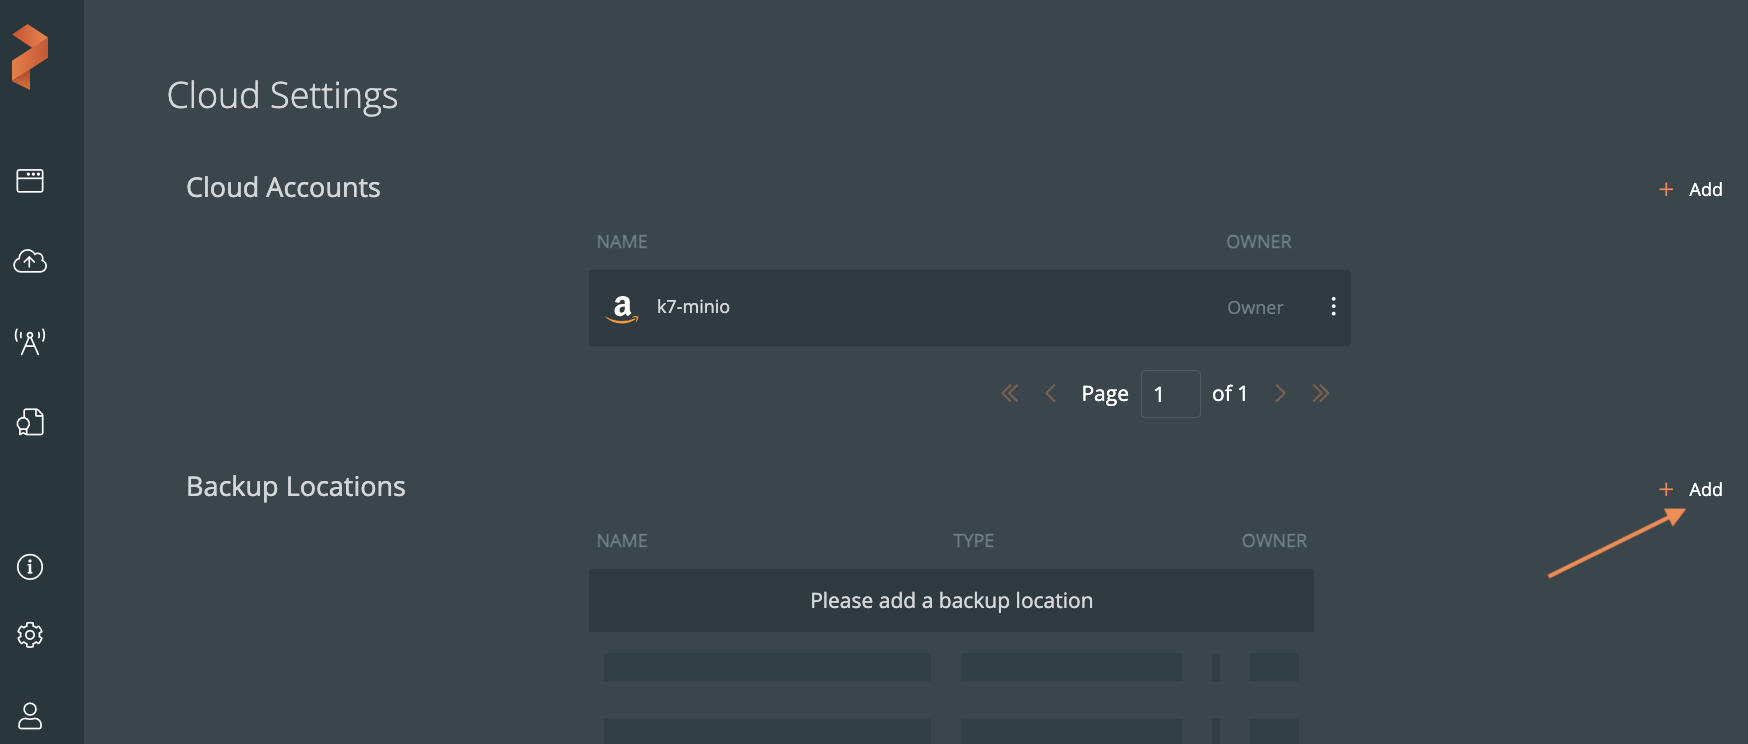Image resolution: width=1748 pixels, height=744 pixels.
Task: Open the document certificate icon in sidebar
Action: [x=30, y=422]
